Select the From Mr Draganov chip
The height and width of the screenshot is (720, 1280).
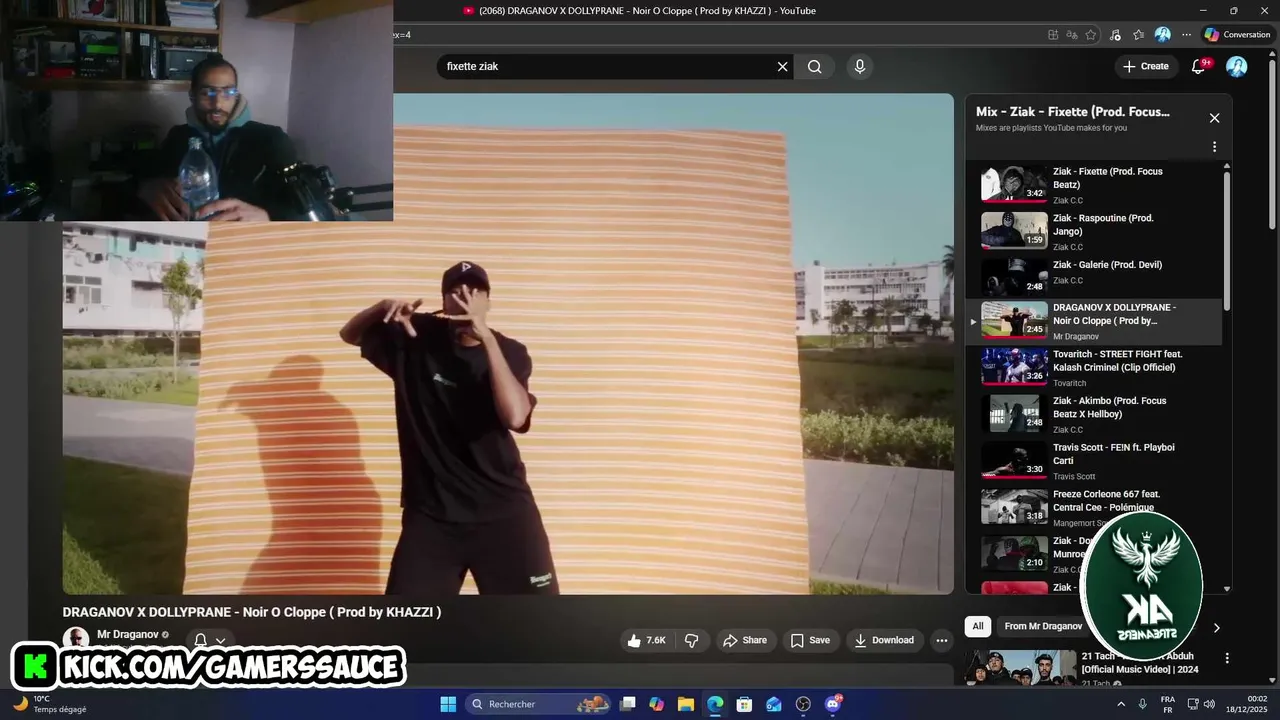click(1043, 626)
